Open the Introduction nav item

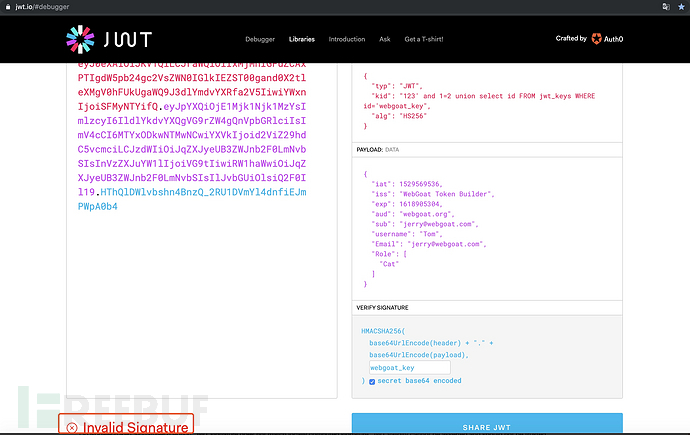pyautogui.click(x=347, y=39)
